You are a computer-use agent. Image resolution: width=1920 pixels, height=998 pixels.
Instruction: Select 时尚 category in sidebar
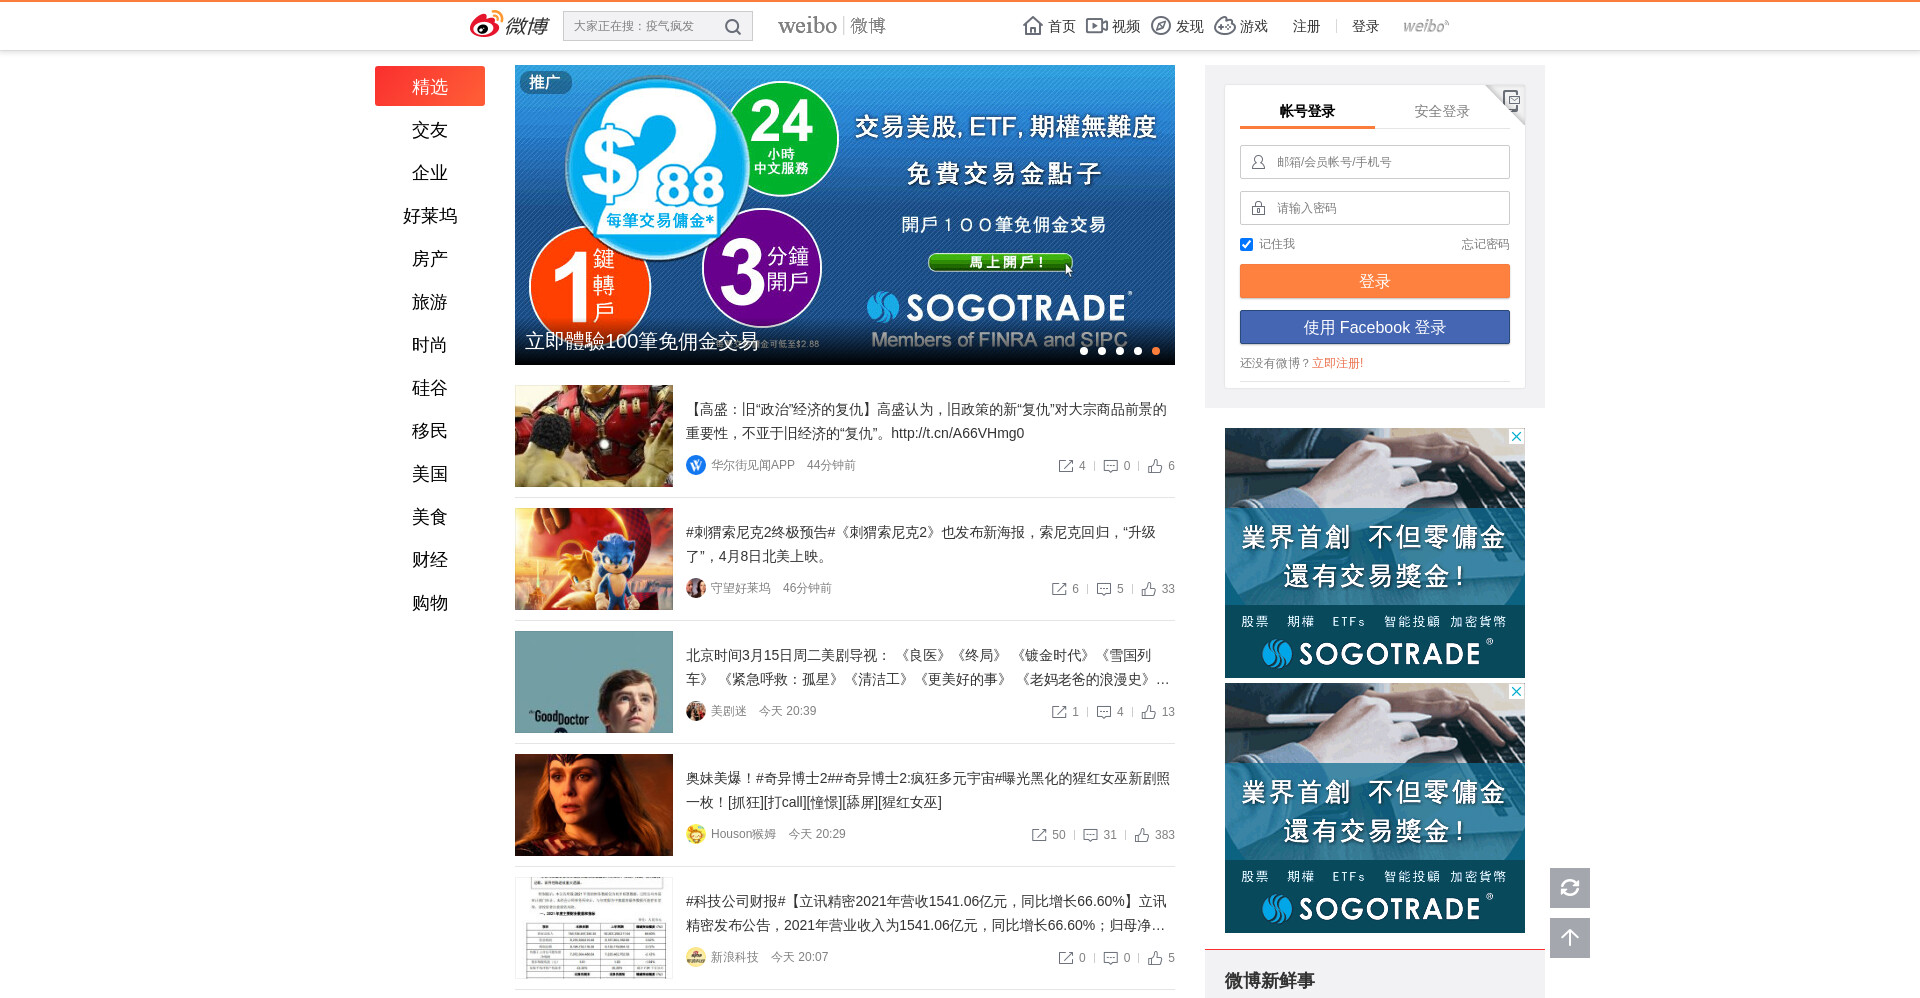[x=430, y=345]
